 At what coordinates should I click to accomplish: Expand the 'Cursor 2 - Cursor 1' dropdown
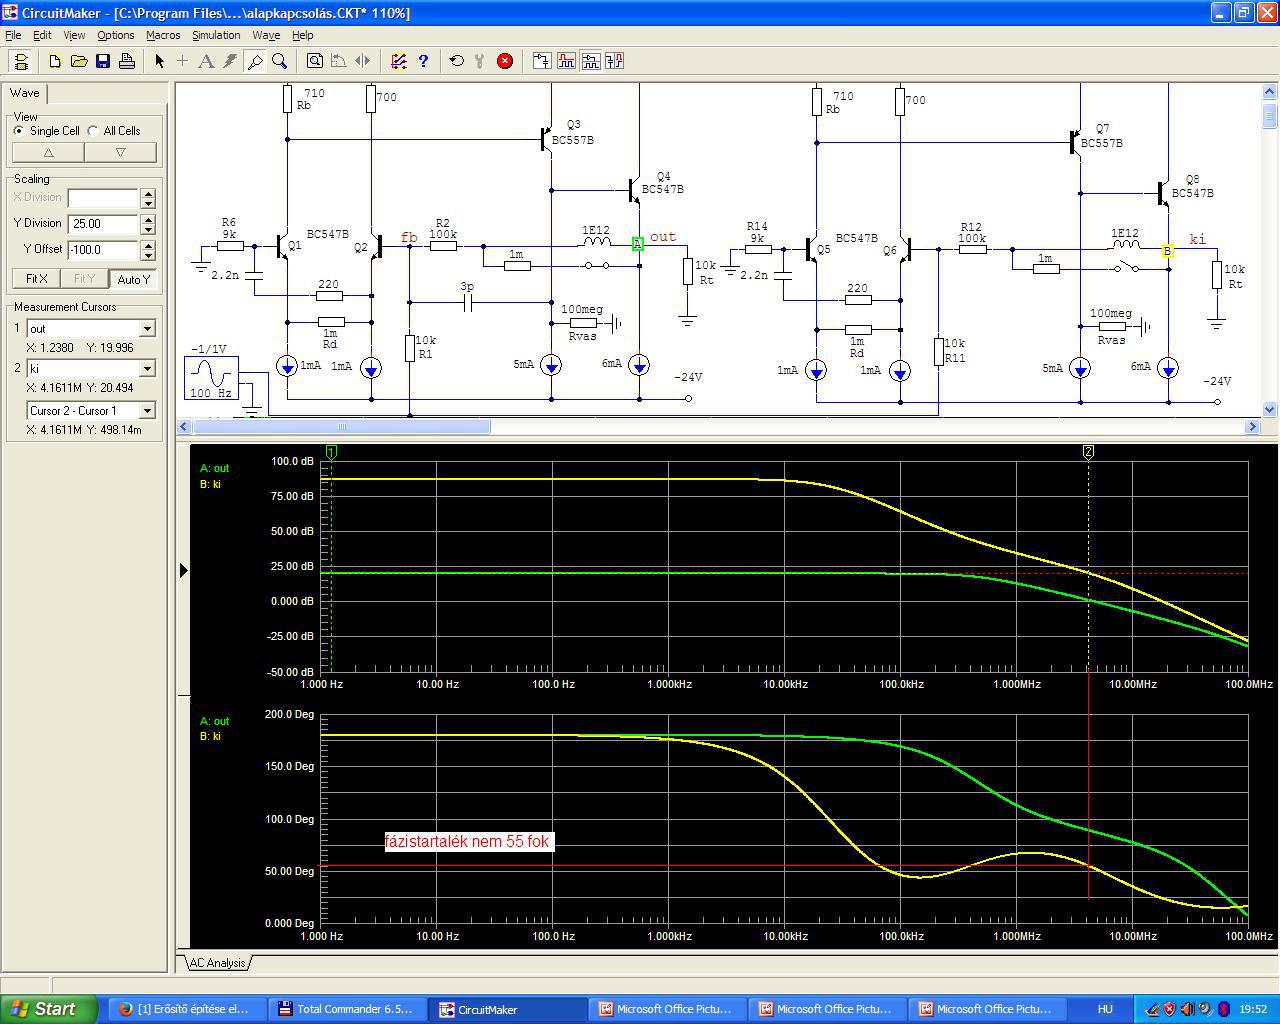pos(147,411)
